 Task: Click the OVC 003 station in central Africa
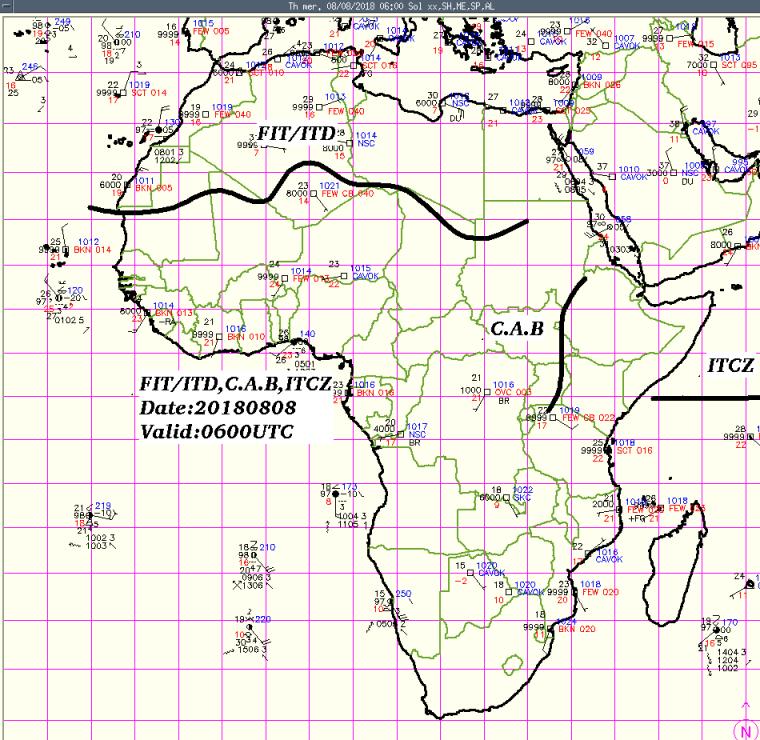(x=514, y=392)
